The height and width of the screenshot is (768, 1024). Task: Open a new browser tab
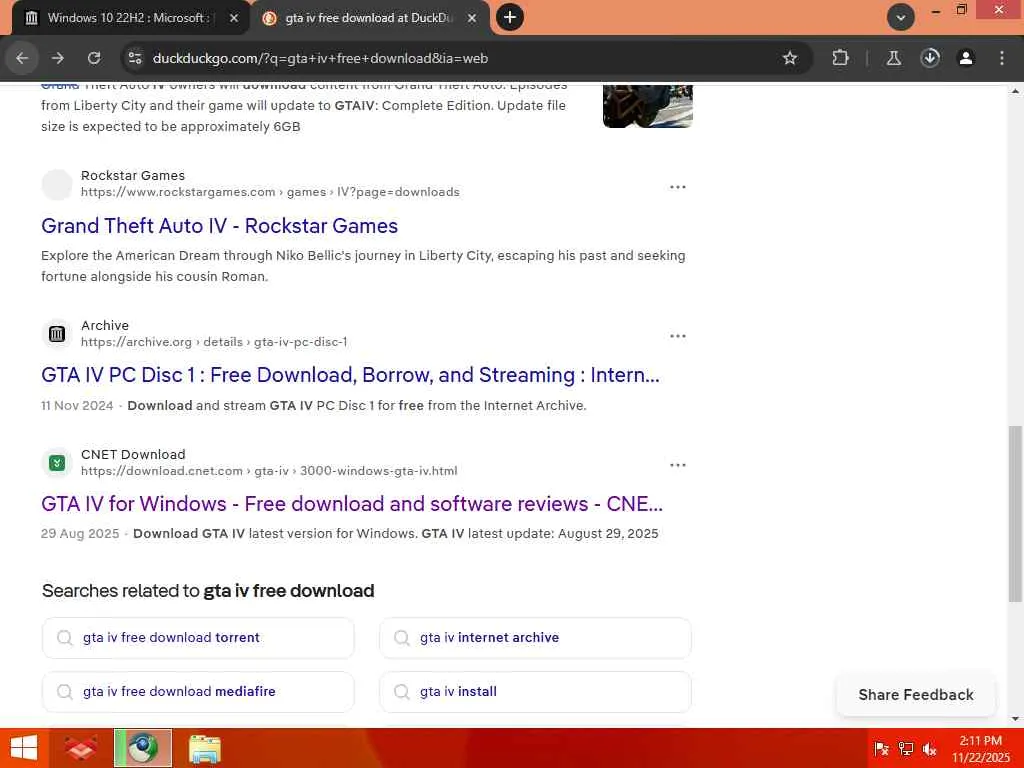(x=510, y=18)
